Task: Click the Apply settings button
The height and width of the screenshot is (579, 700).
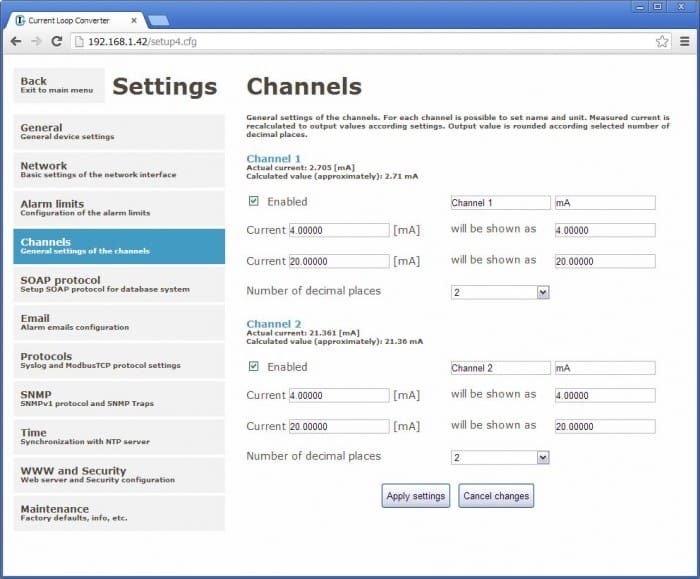Action: tap(415, 496)
